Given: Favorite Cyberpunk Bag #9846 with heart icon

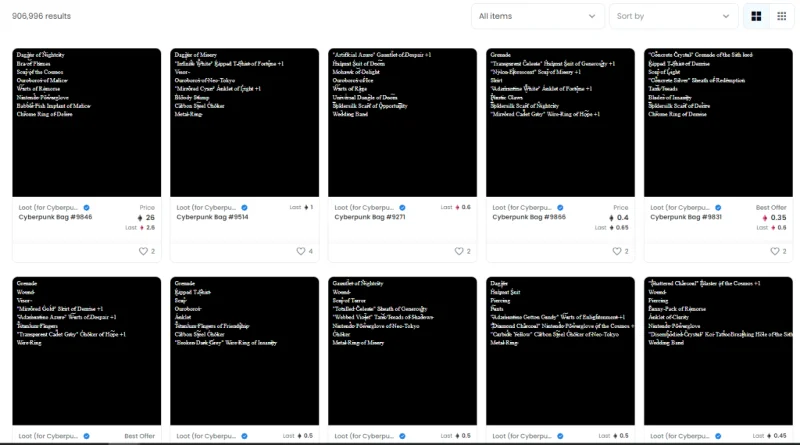Looking at the screenshot, I should point(143,251).
